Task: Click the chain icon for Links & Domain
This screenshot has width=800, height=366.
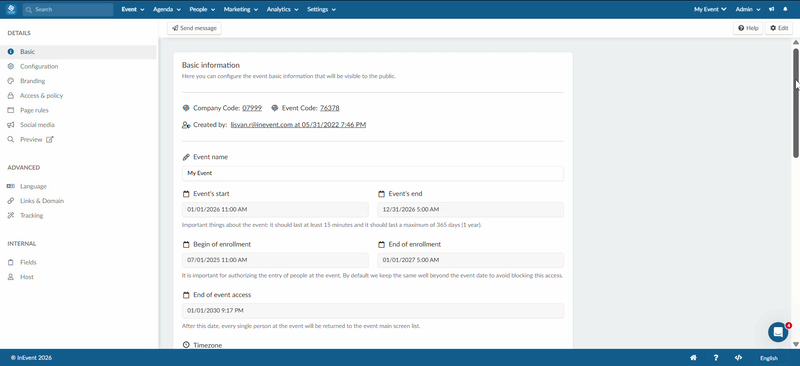Action: [x=10, y=201]
